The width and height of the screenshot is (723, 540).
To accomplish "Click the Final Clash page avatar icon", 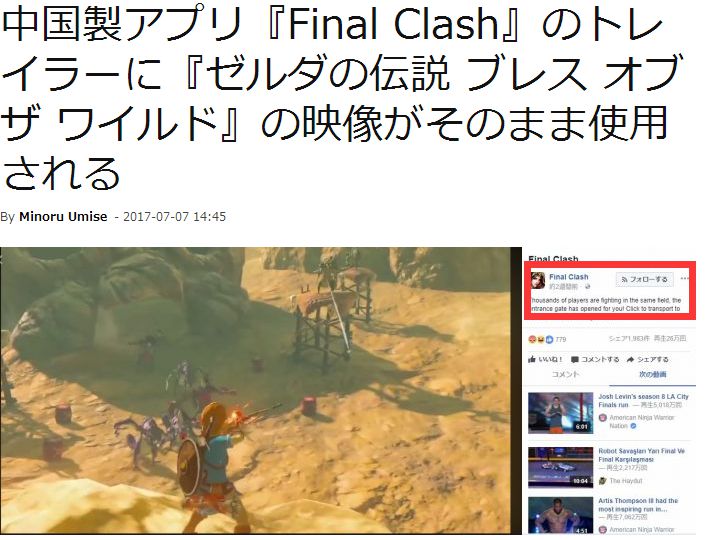I will (538, 280).
